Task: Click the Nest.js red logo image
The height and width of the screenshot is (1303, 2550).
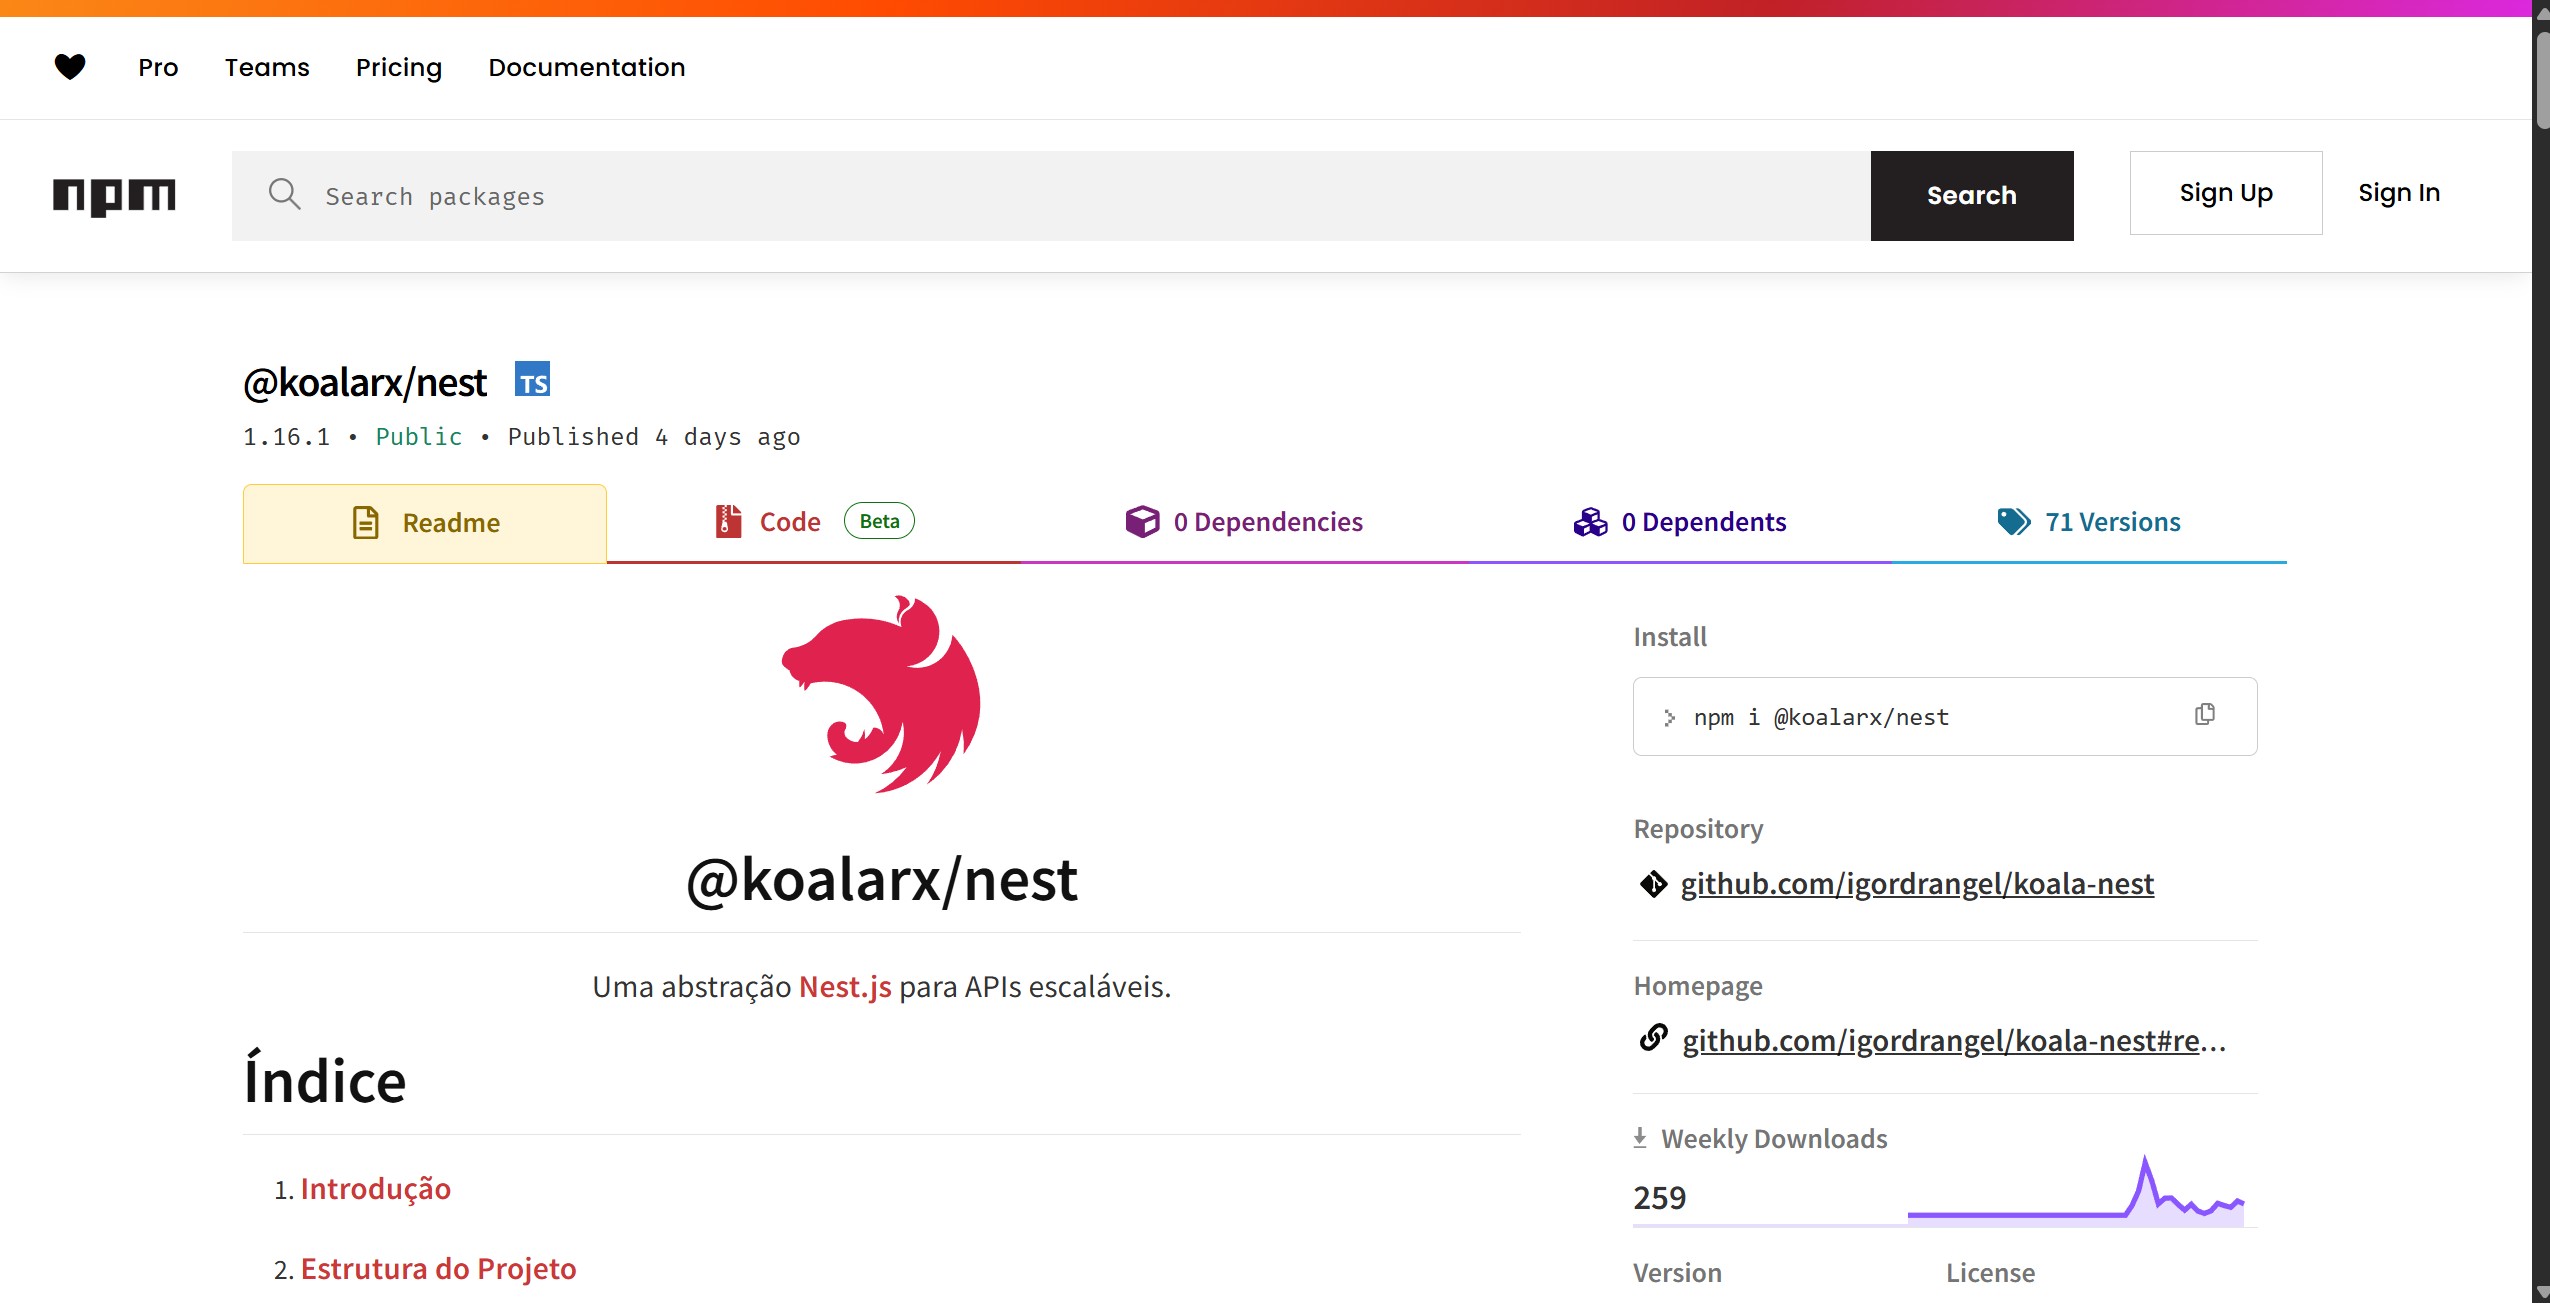Action: 881,695
